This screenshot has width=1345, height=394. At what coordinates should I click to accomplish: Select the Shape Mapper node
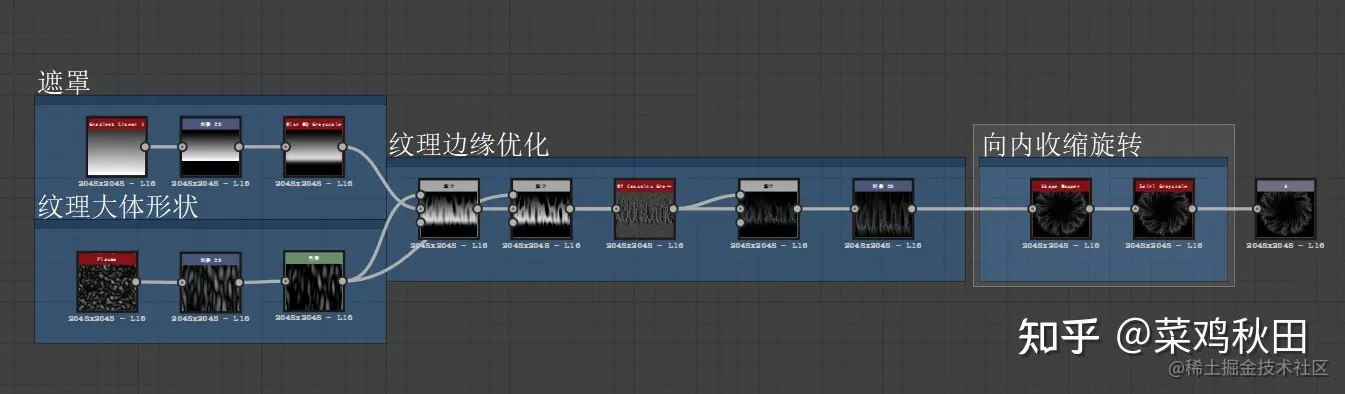pos(1060,209)
